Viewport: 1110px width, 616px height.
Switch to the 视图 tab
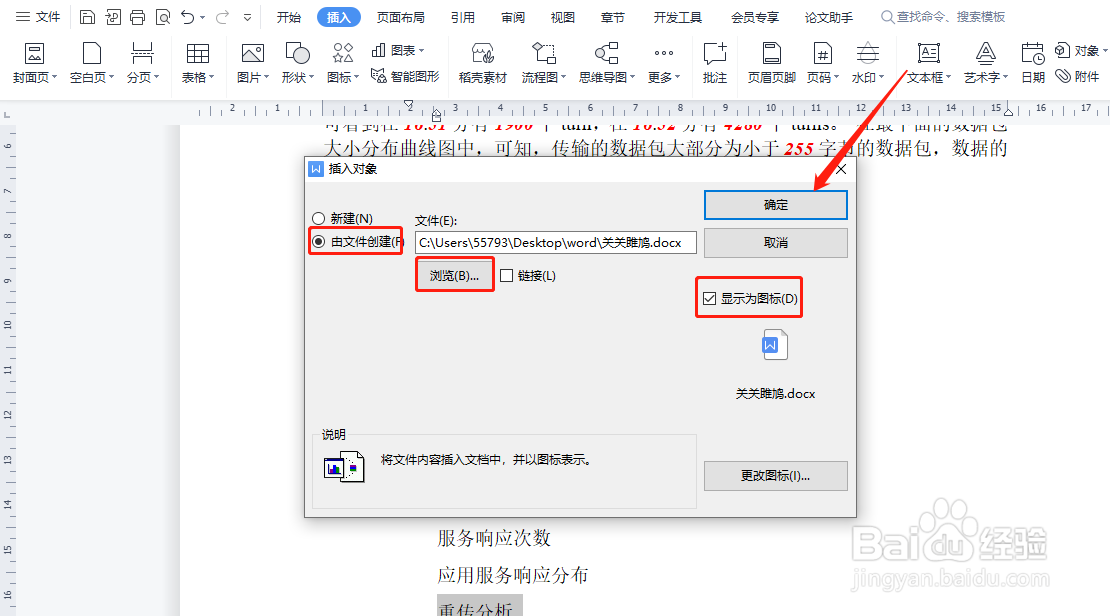click(x=563, y=17)
